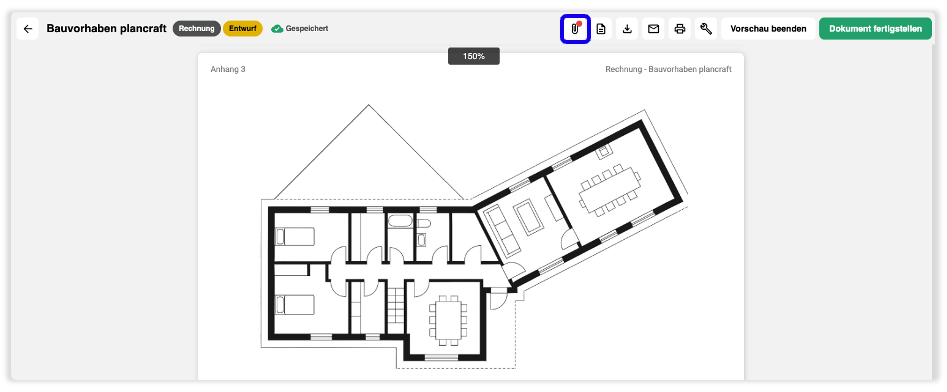Viewport: 947px width, 392px height.
Task: Open settings with the wrench icon
Action: (x=706, y=29)
